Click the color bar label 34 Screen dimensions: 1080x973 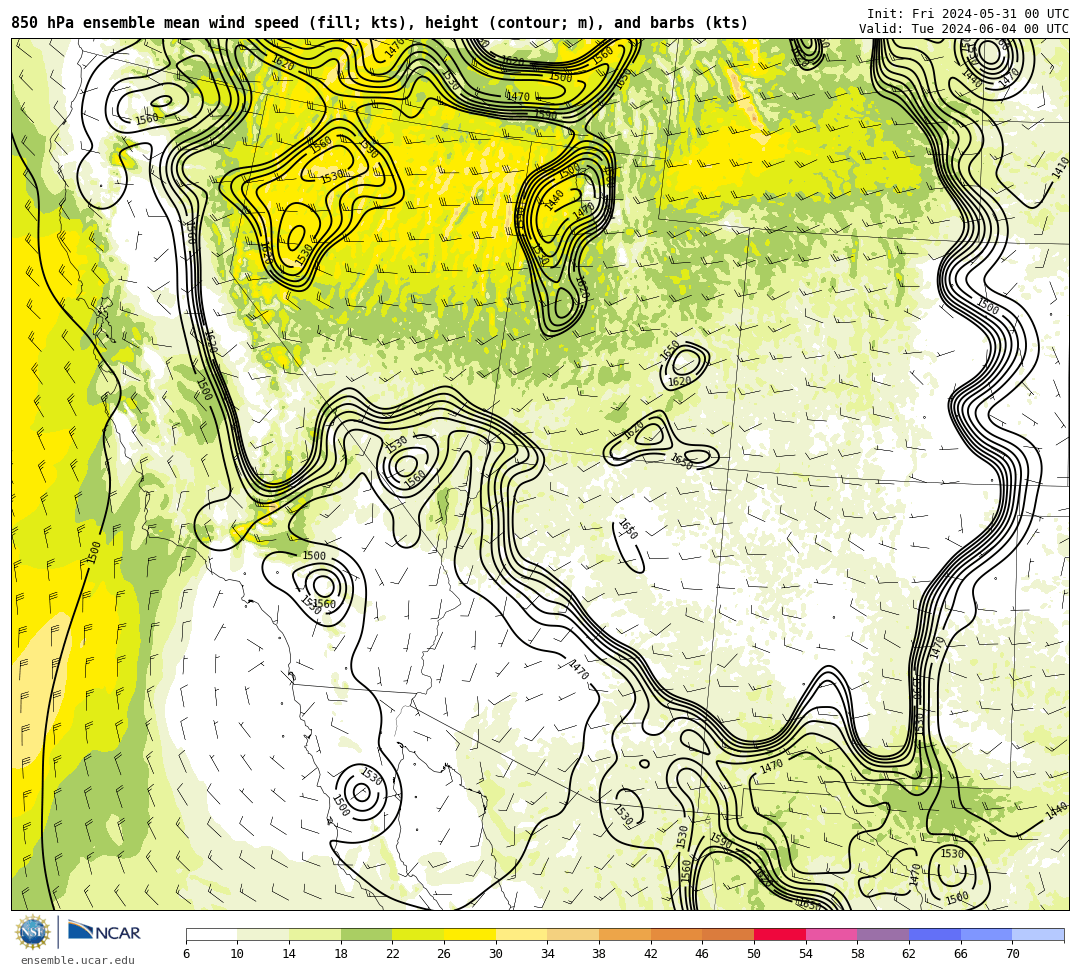click(548, 954)
